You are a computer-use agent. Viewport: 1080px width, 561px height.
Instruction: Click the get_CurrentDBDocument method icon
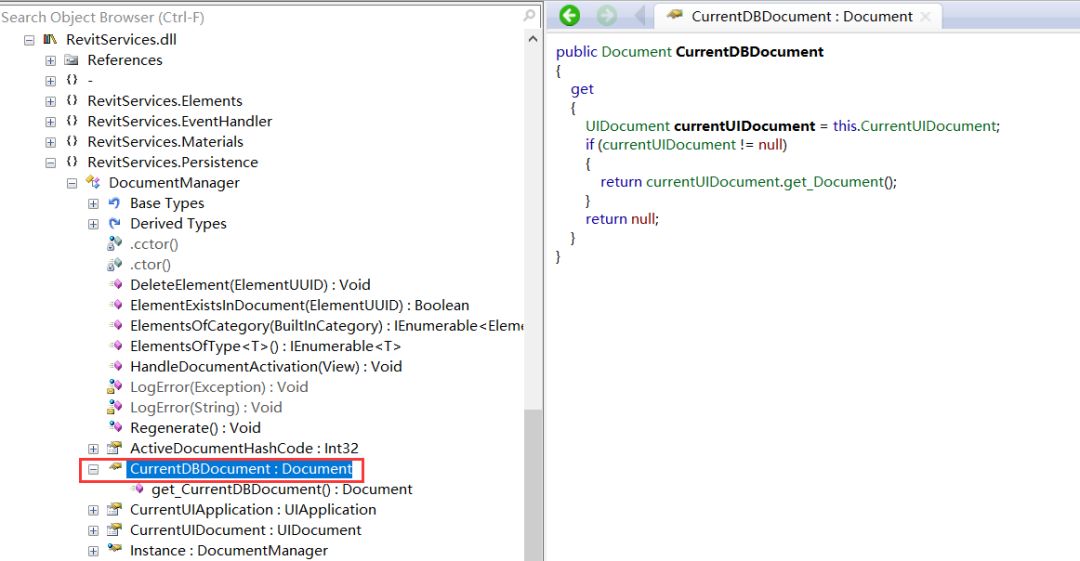pyautogui.click(x=137, y=489)
